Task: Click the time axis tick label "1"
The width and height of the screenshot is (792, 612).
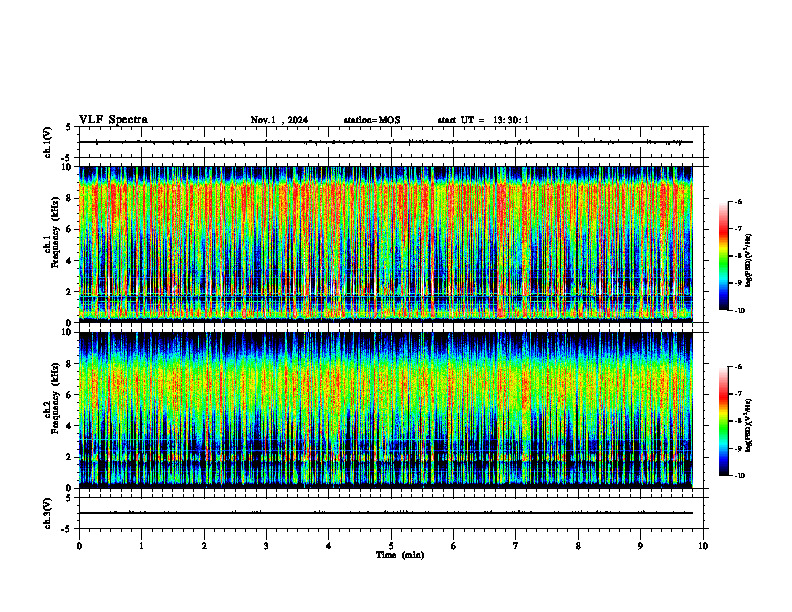Action: coord(141,546)
